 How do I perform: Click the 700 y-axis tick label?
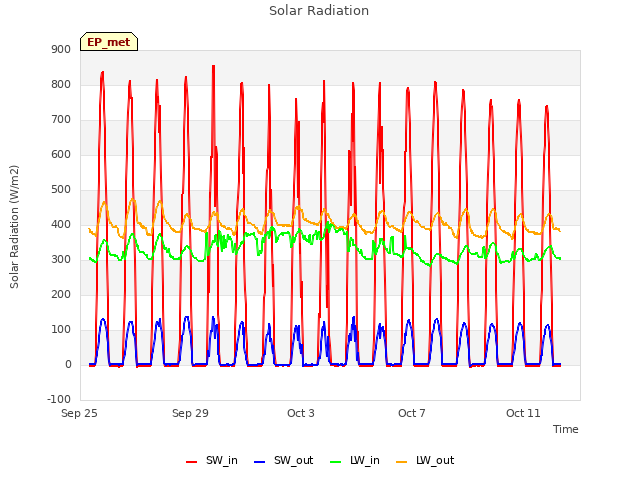[61, 120]
